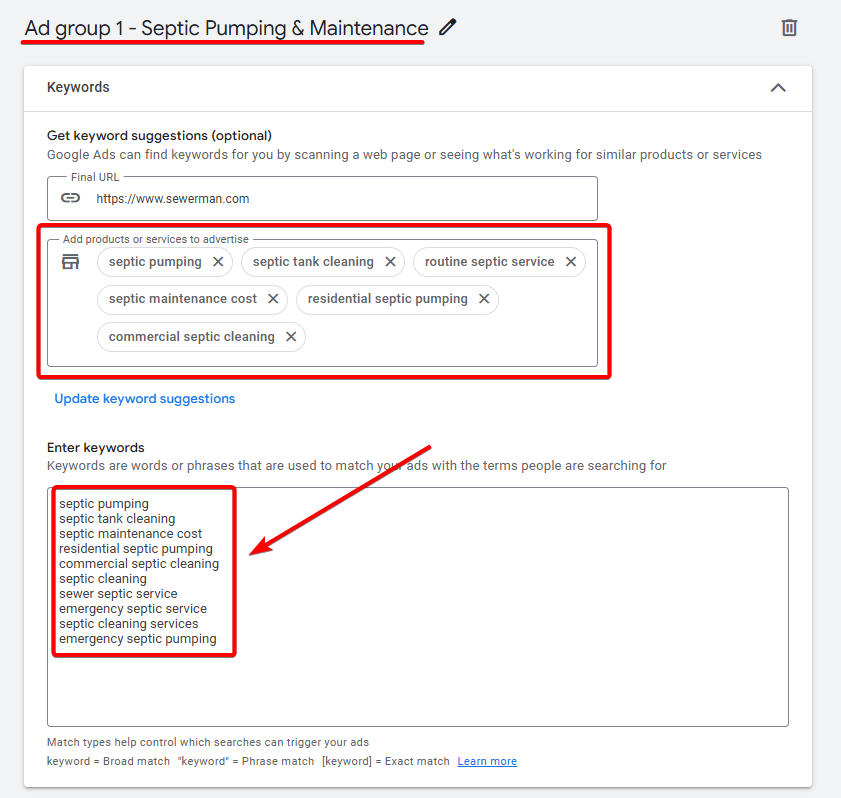The width and height of the screenshot is (841, 798).
Task: Select the 'routine septic service' chip label
Action: pos(489,262)
